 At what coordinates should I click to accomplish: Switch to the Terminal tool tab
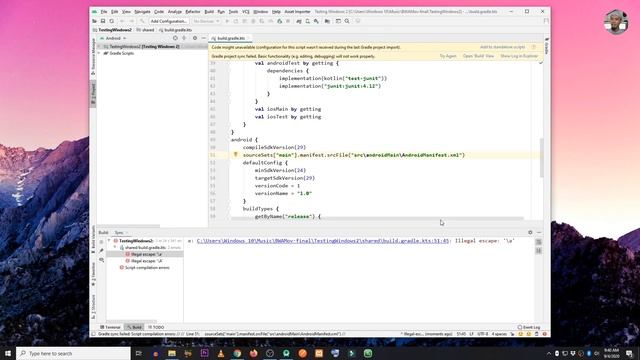click(x=110, y=327)
